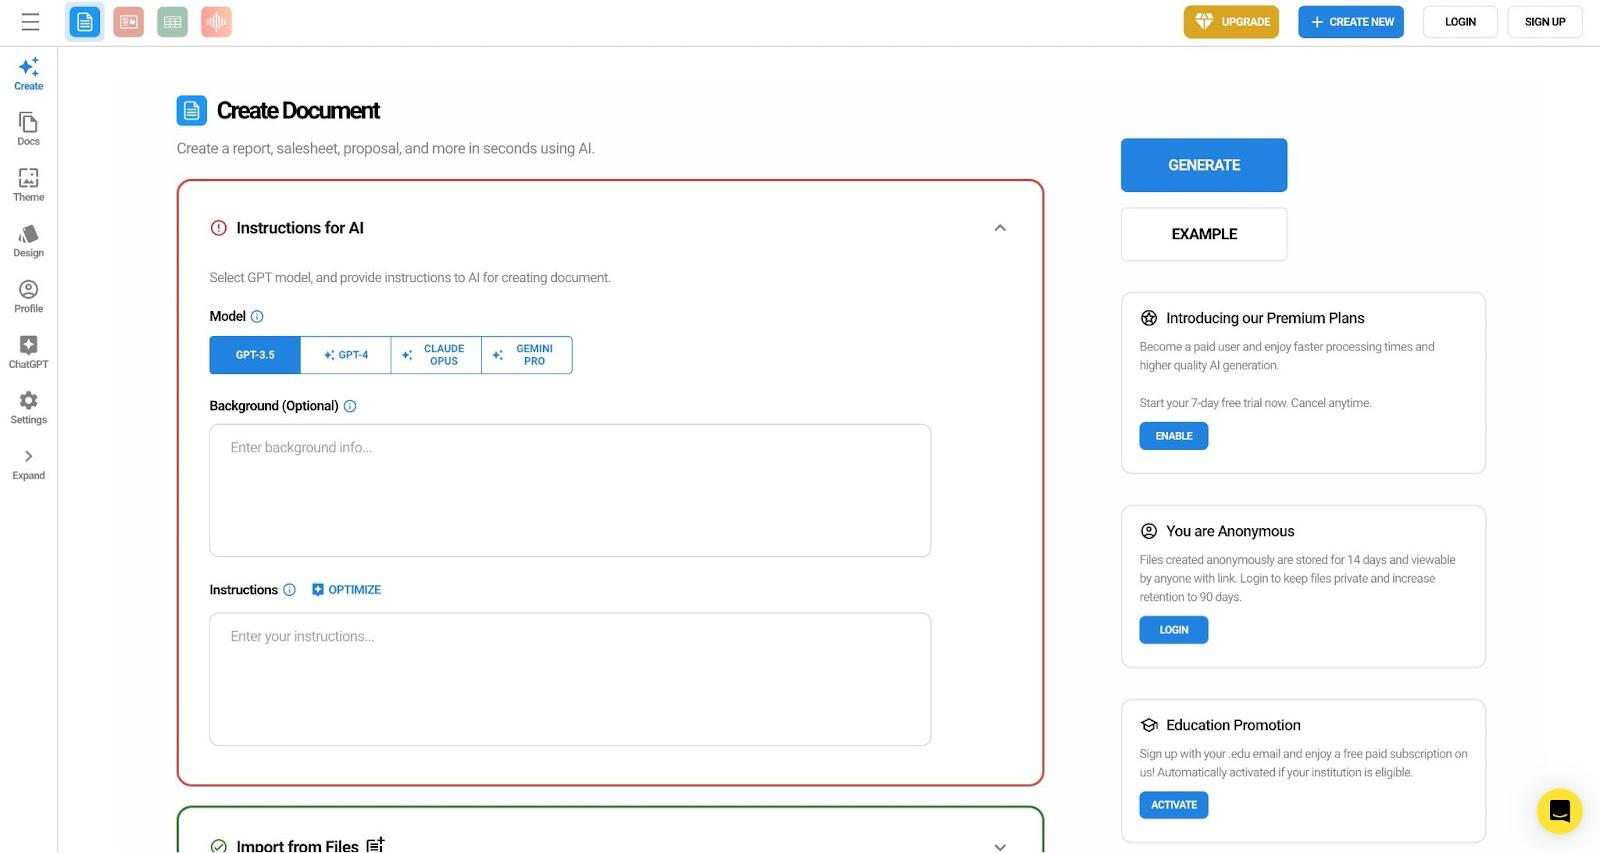Screen dimensions: 1600x853
Task: Select the GPT-4 model
Action: click(346, 355)
